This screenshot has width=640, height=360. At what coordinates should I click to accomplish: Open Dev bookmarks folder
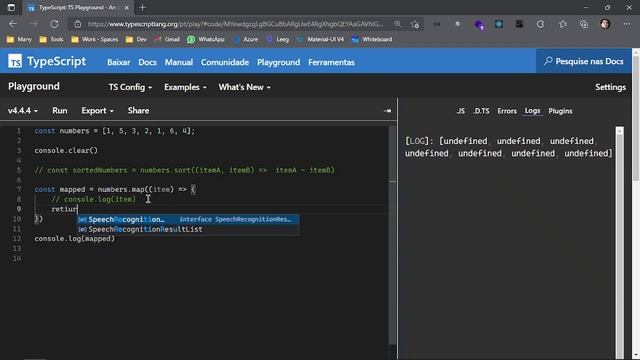(x=136, y=39)
